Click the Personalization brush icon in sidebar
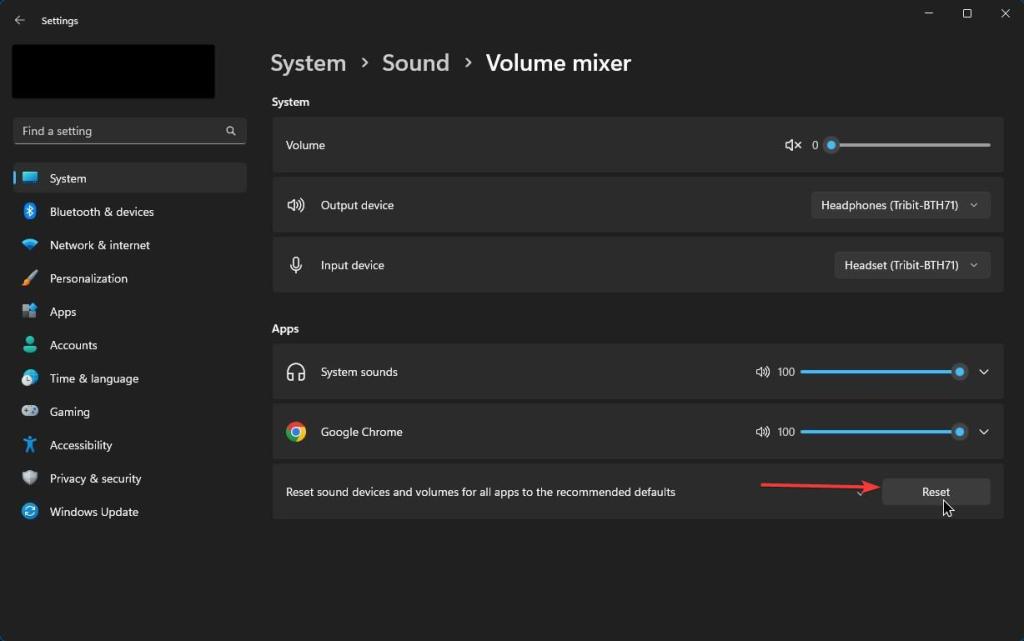This screenshot has width=1024, height=641. (28, 278)
